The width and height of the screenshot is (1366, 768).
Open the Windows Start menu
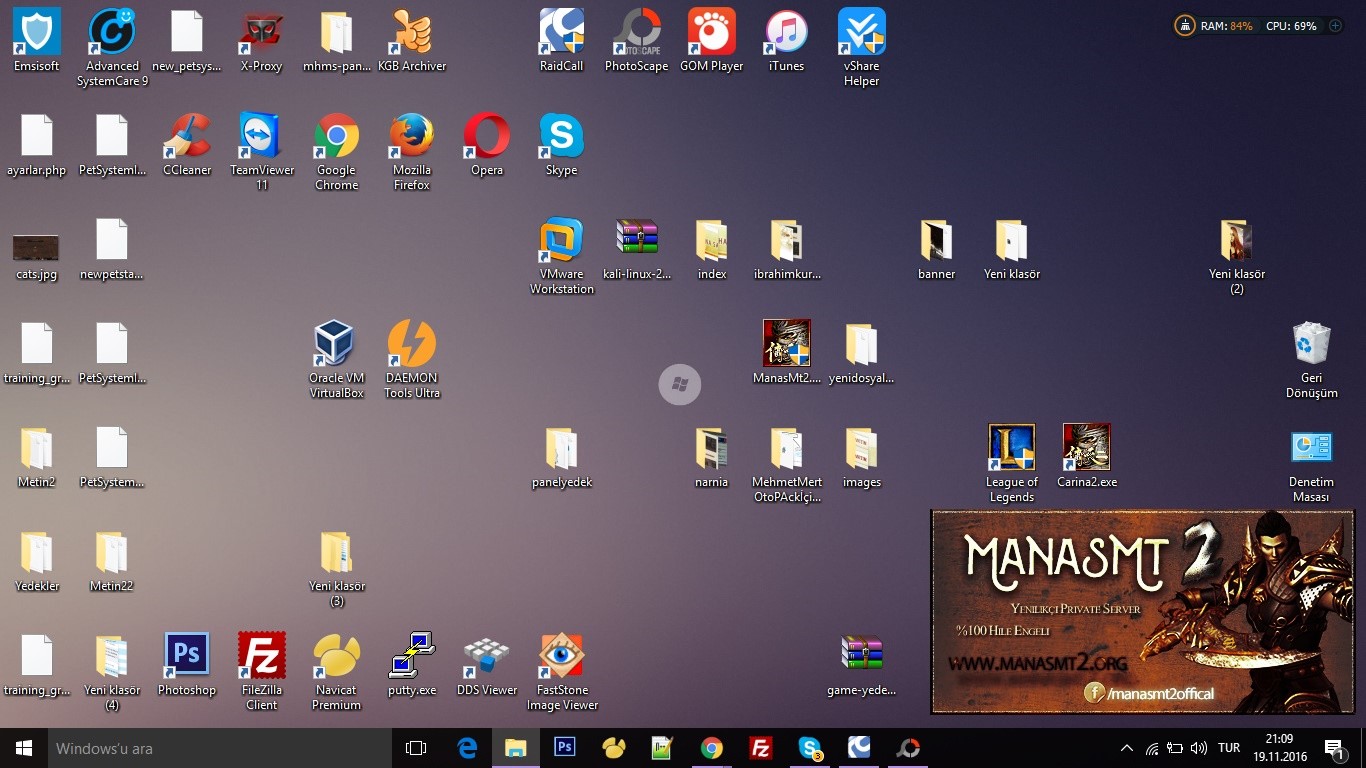pos(24,748)
